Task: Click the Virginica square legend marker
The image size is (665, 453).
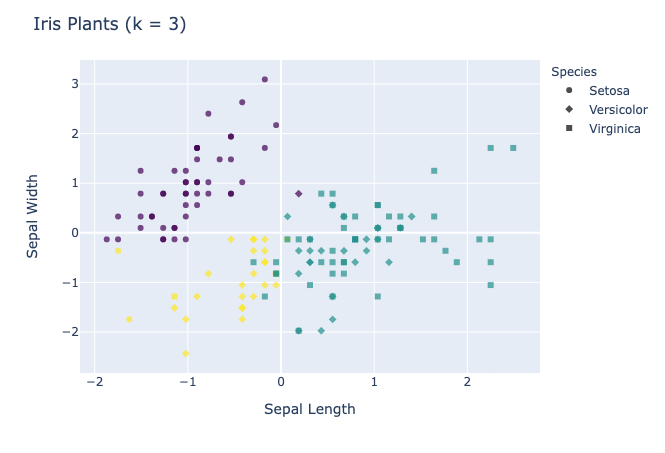Action: pos(569,128)
